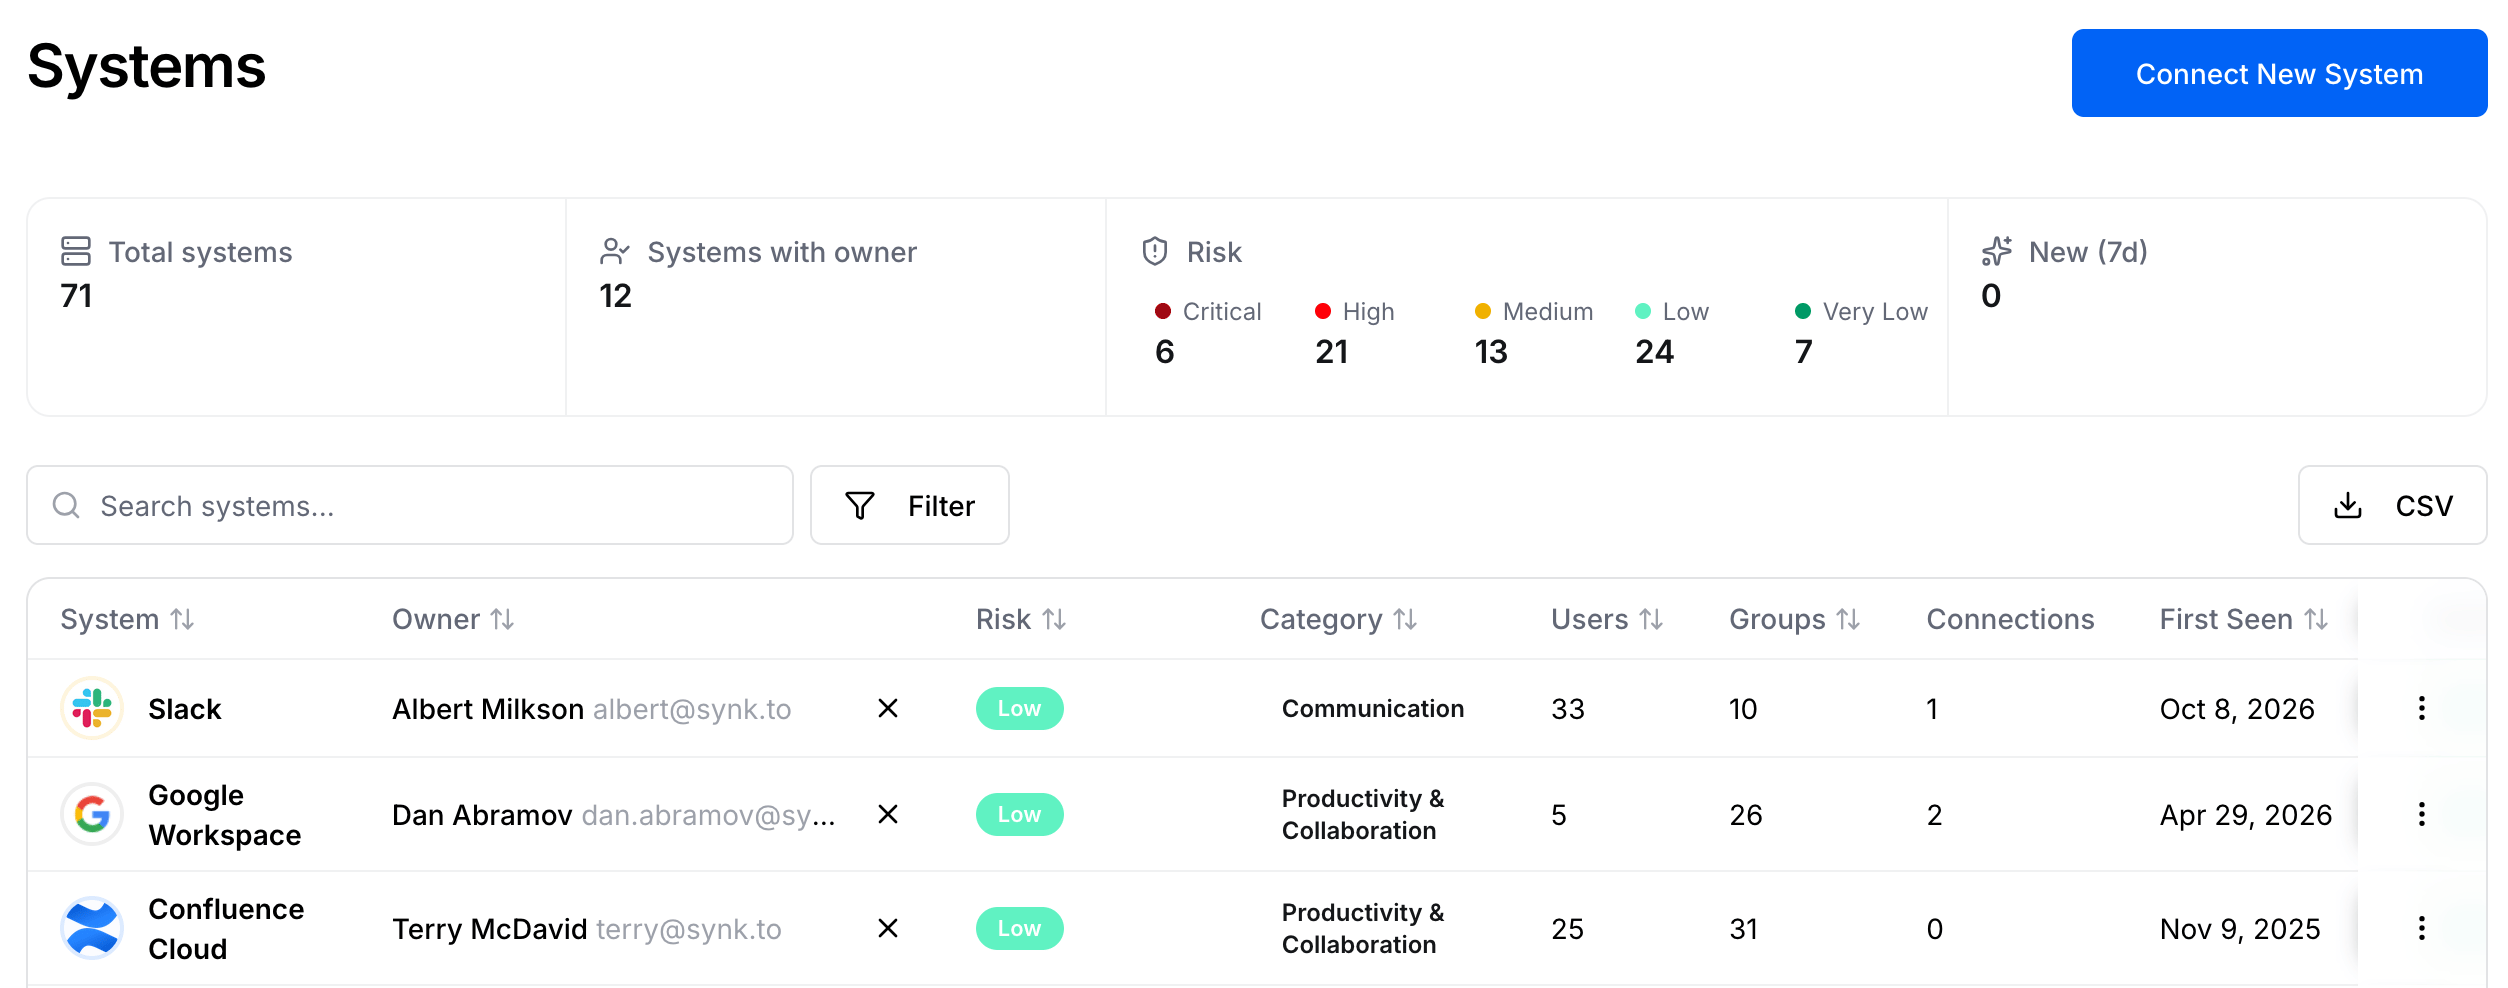
Task: Select the High risk count
Action: pyautogui.click(x=1332, y=351)
